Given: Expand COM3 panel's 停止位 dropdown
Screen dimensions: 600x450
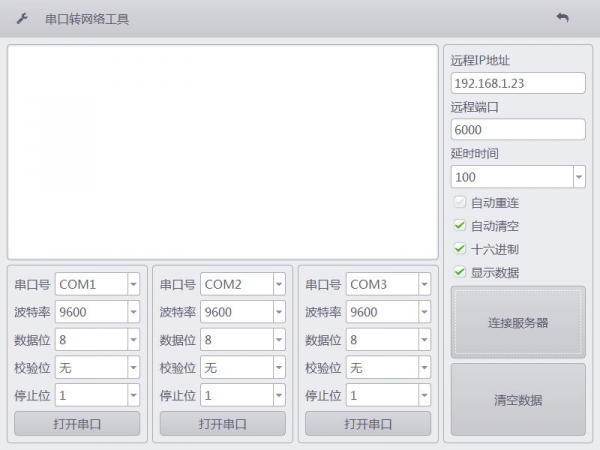Looking at the screenshot, I should tap(424, 395).
